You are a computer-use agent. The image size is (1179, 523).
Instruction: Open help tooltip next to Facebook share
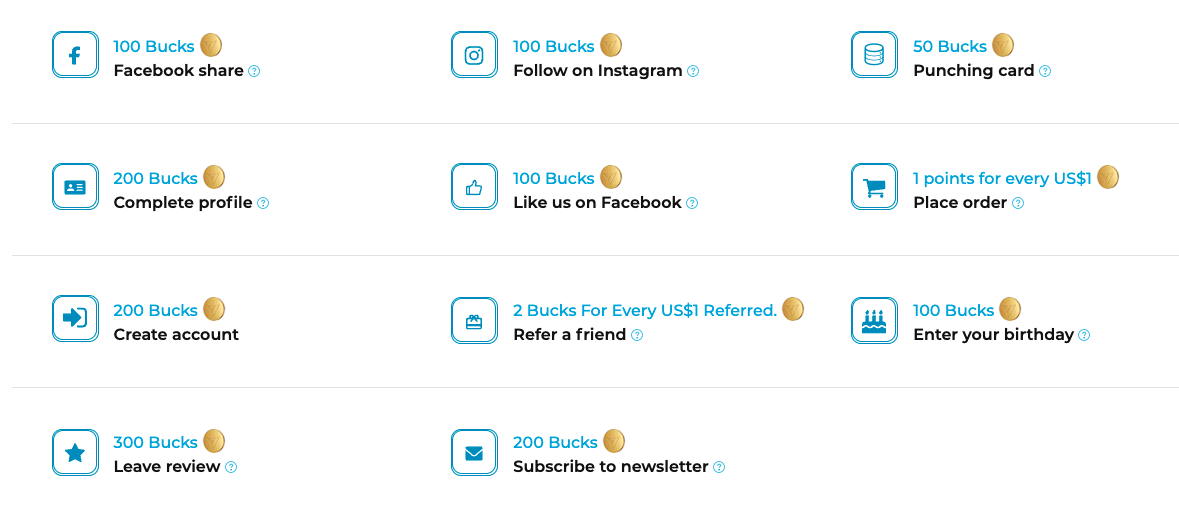coord(254,71)
